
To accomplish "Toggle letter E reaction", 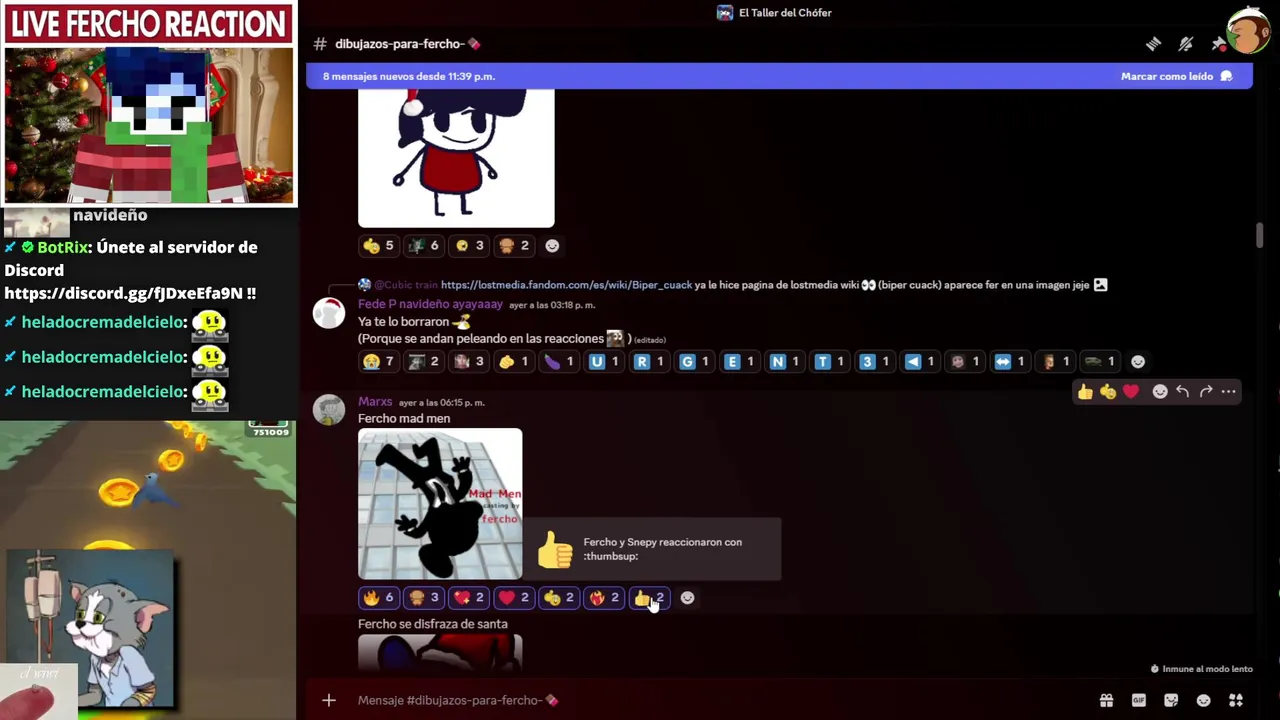I will (739, 361).
